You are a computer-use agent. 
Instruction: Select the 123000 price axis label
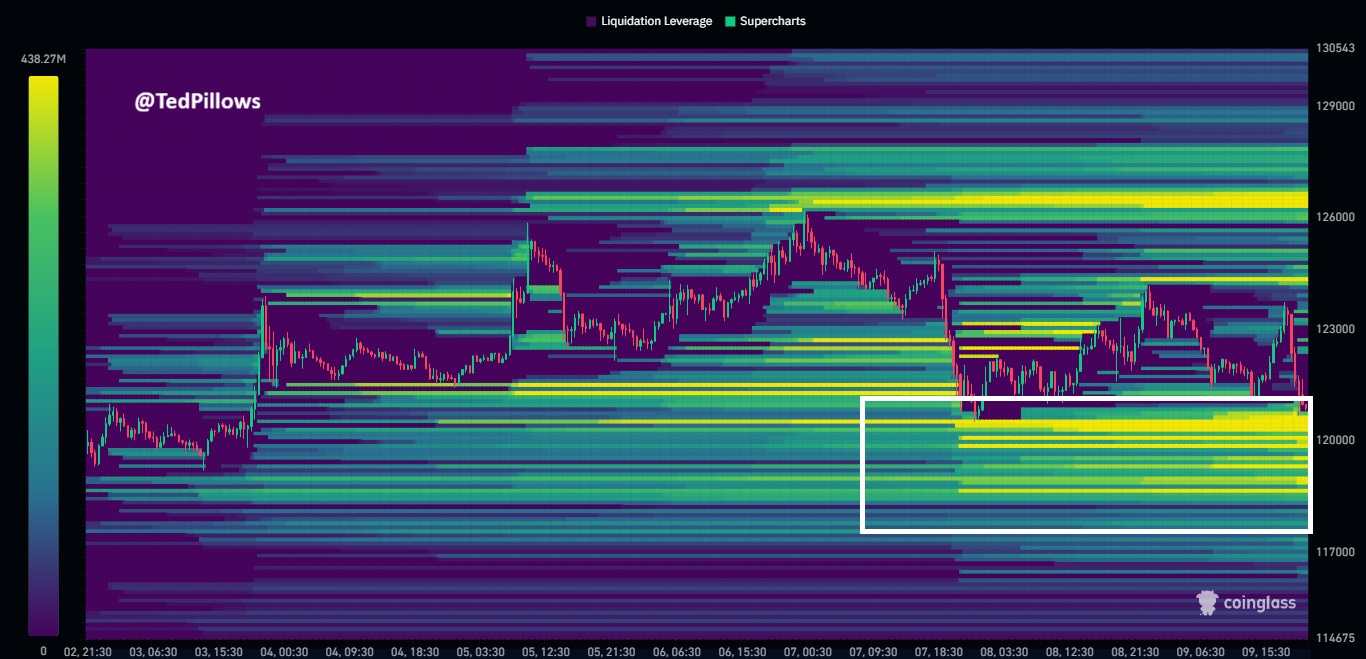(x=1335, y=329)
